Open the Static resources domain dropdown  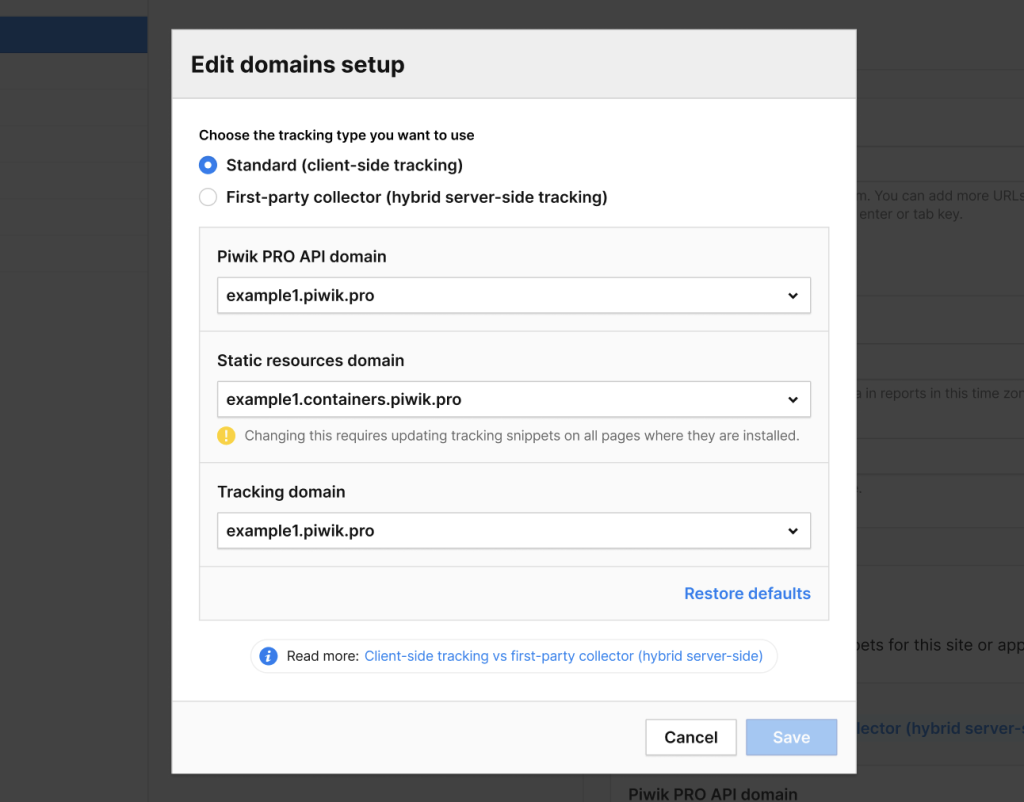click(x=513, y=399)
